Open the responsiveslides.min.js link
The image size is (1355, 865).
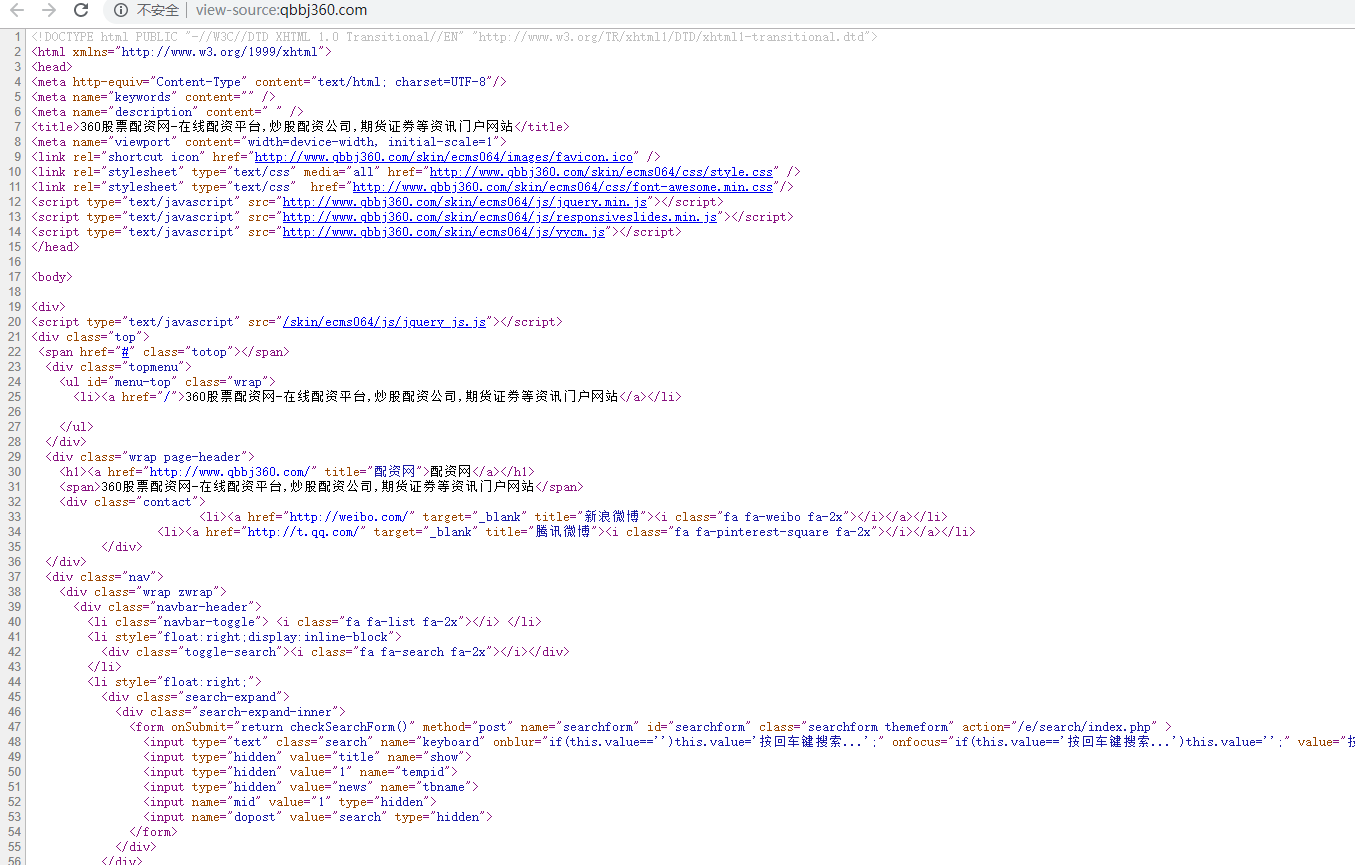(500, 217)
